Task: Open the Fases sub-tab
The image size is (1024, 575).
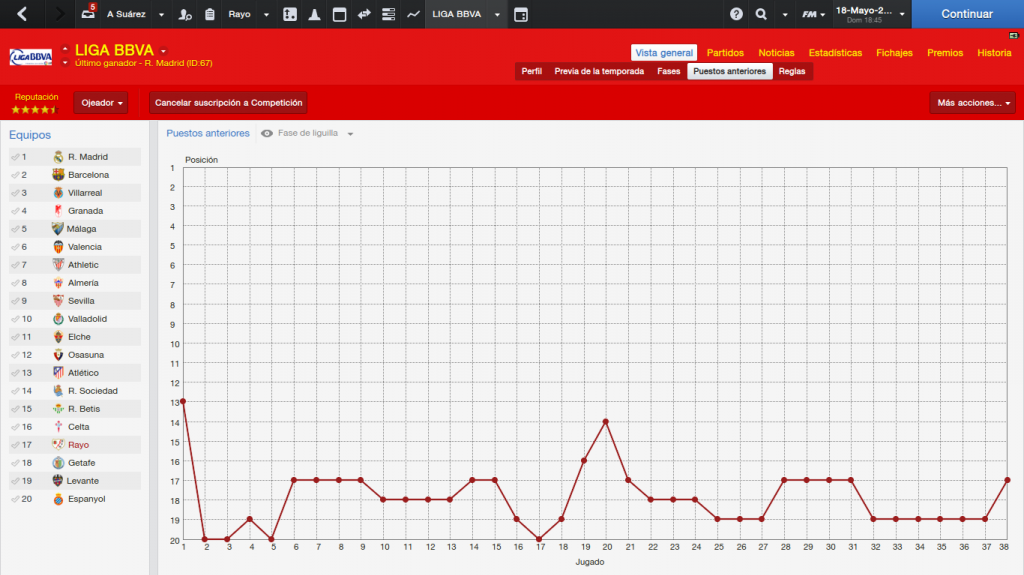Action: coord(668,71)
